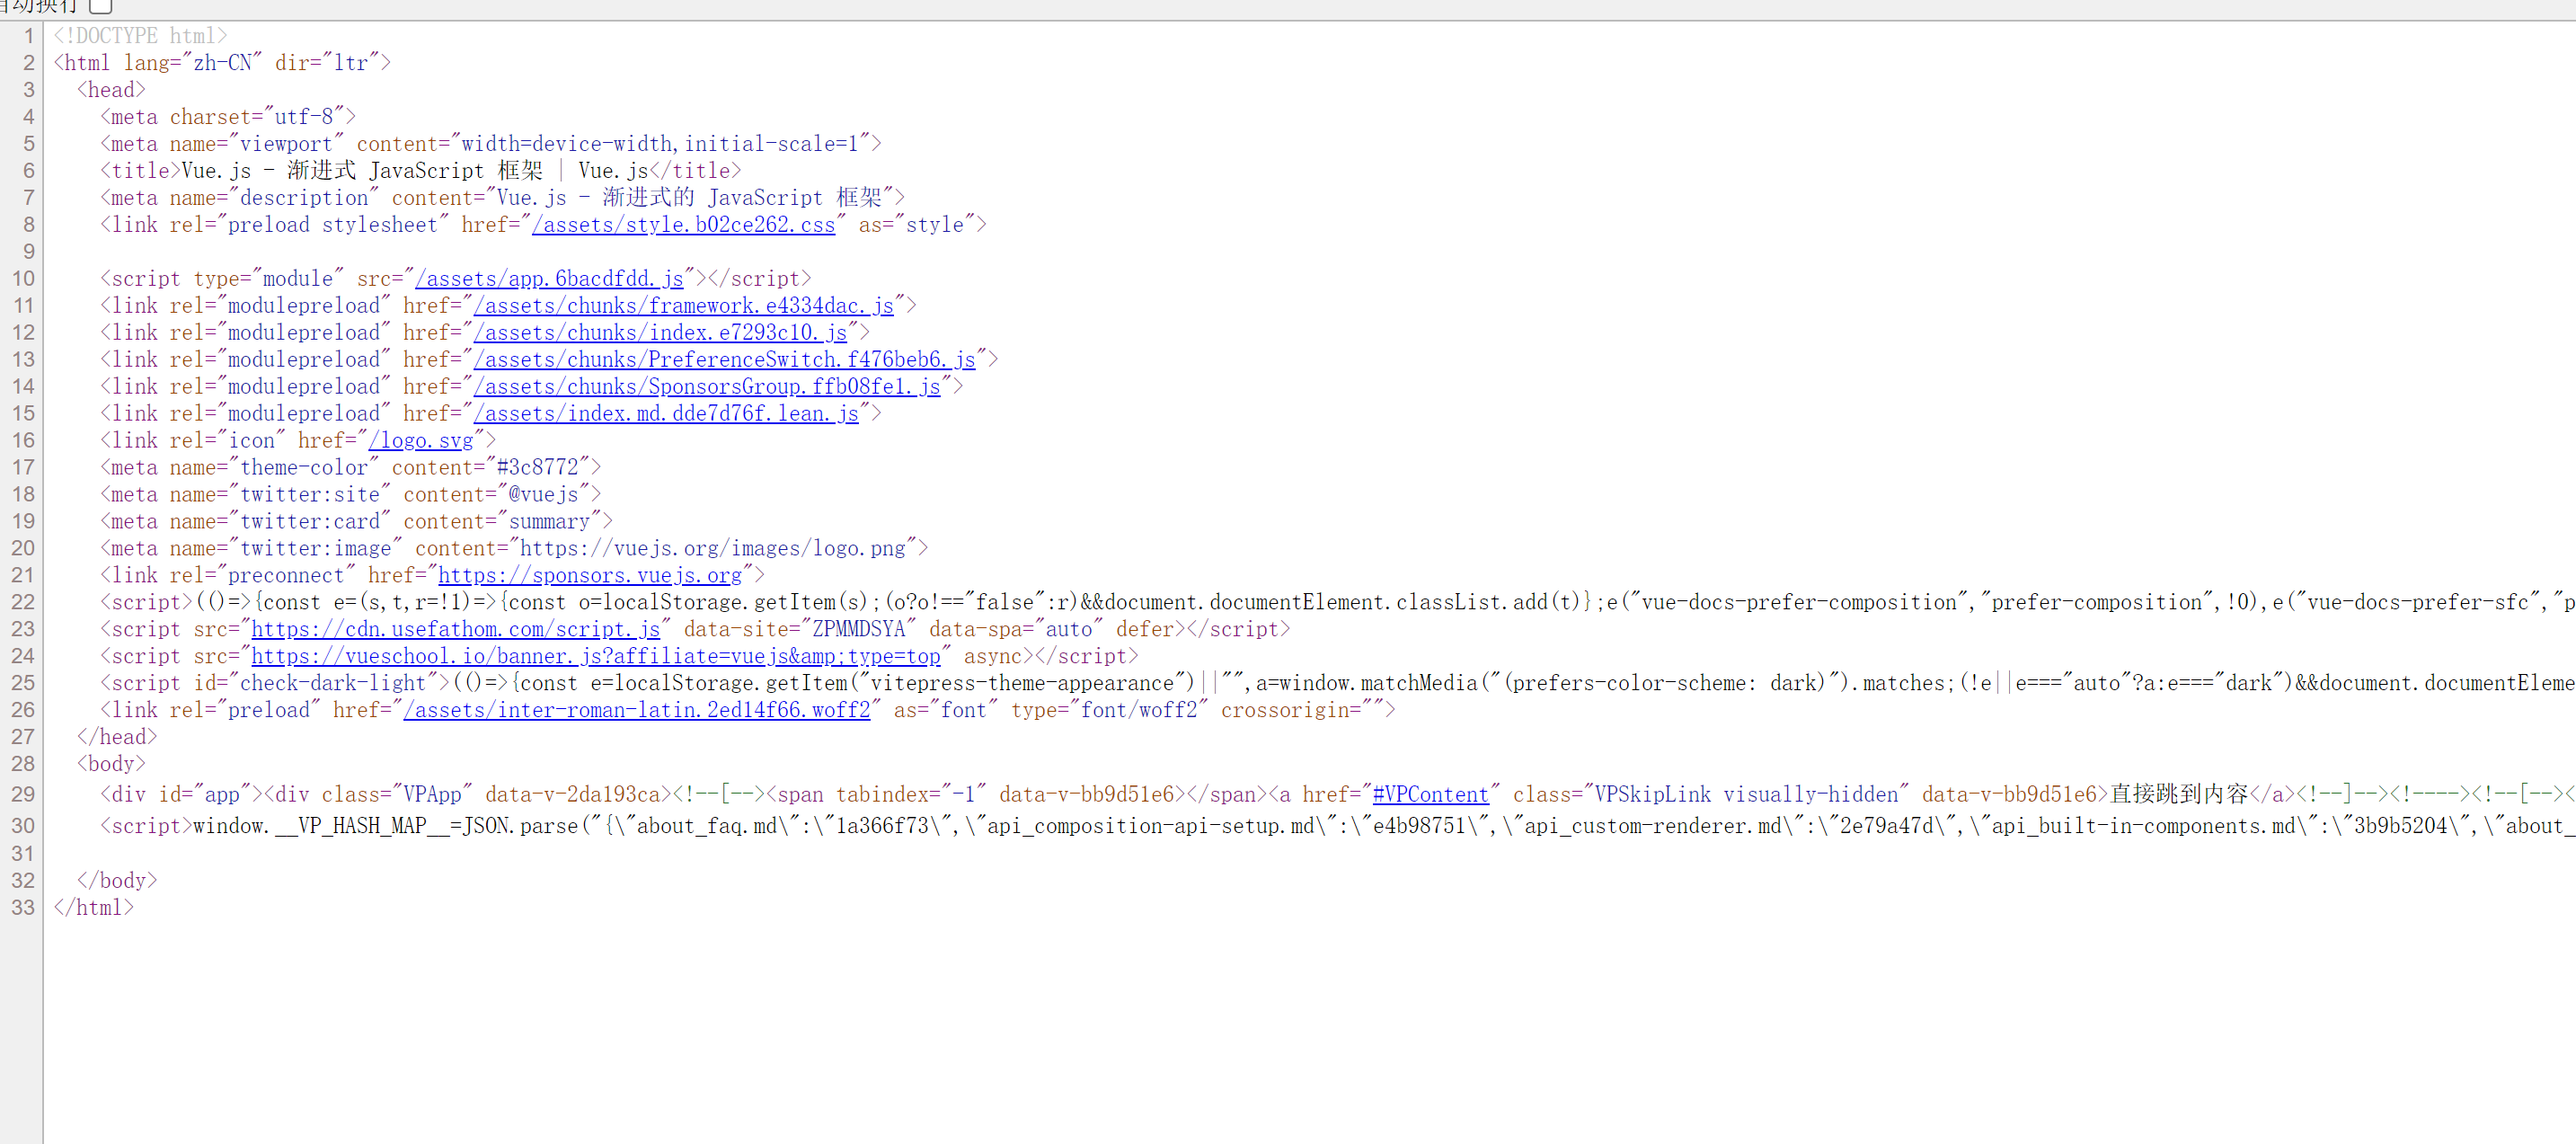Open the chunks/index.e7293c10.js link
This screenshot has width=2576, height=1144.
click(x=660, y=333)
